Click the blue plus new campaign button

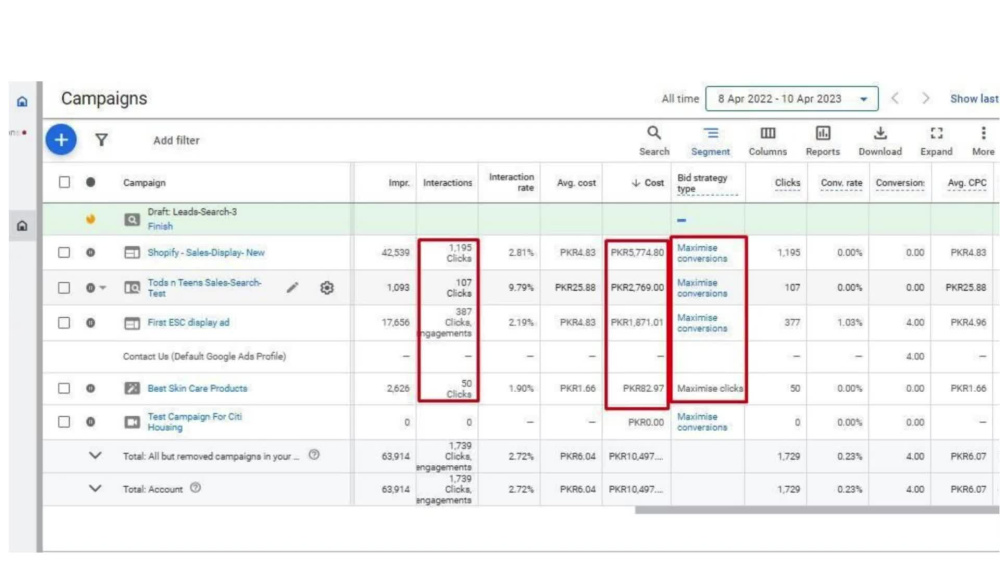click(61, 140)
